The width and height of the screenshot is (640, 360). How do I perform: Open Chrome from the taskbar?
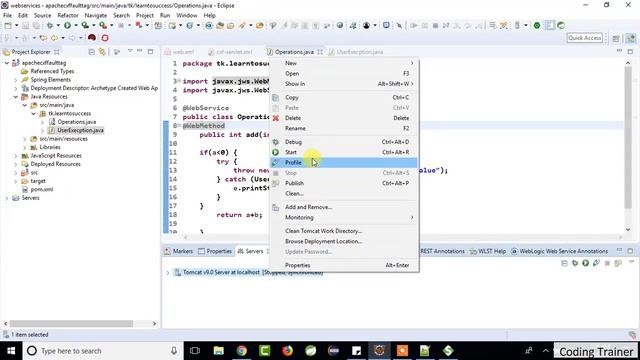tap(242, 351)
